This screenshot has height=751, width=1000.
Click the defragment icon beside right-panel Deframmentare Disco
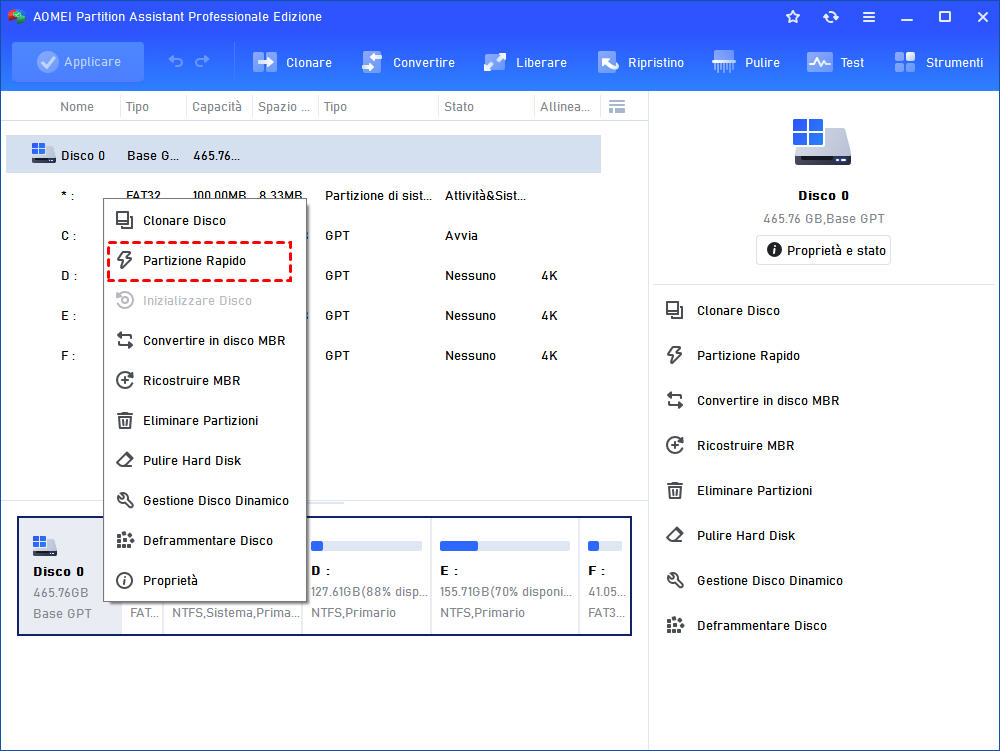tap(675, 625)
